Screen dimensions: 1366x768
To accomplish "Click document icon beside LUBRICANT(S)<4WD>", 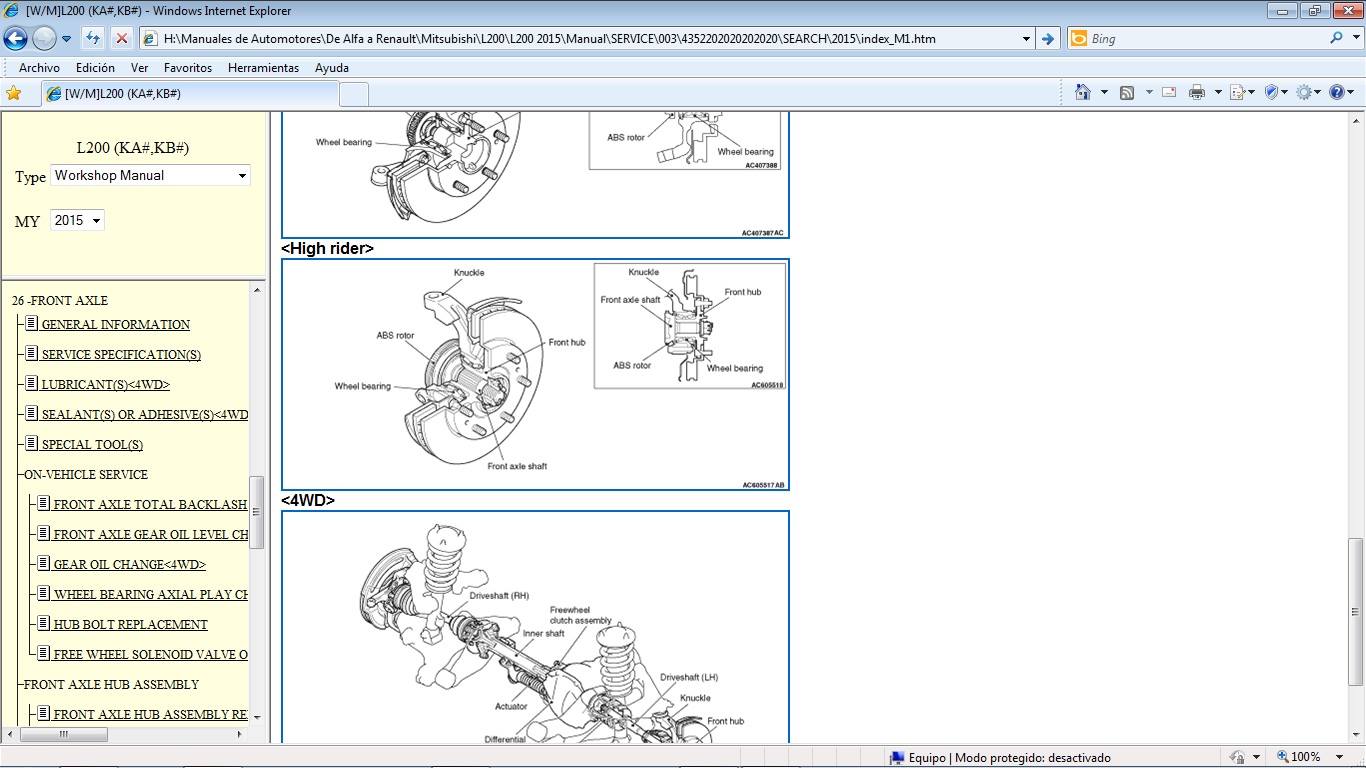I will (31, 383).
